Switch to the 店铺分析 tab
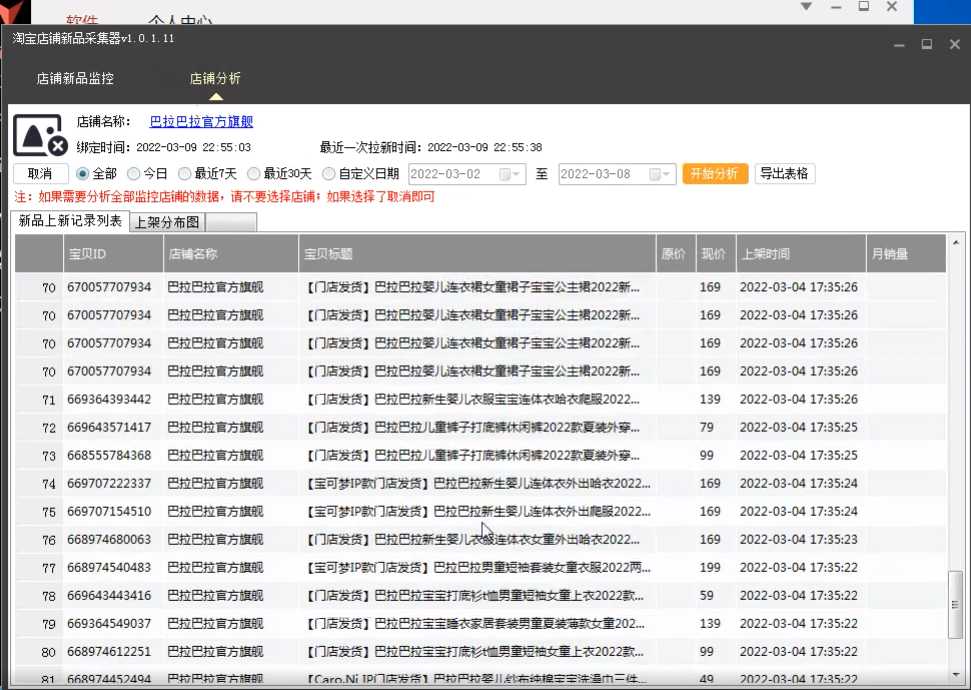The width and height of the screenshot is (971, 690). [x=215, y=79]
